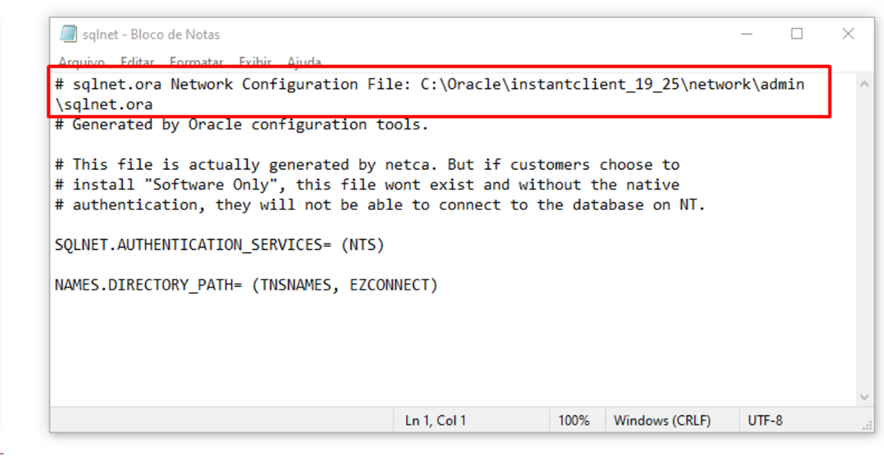884x456 pixels.
Task: Place cursor in SQLNET.AUTHENTICATION_SERVICES line
Action: 219,246
